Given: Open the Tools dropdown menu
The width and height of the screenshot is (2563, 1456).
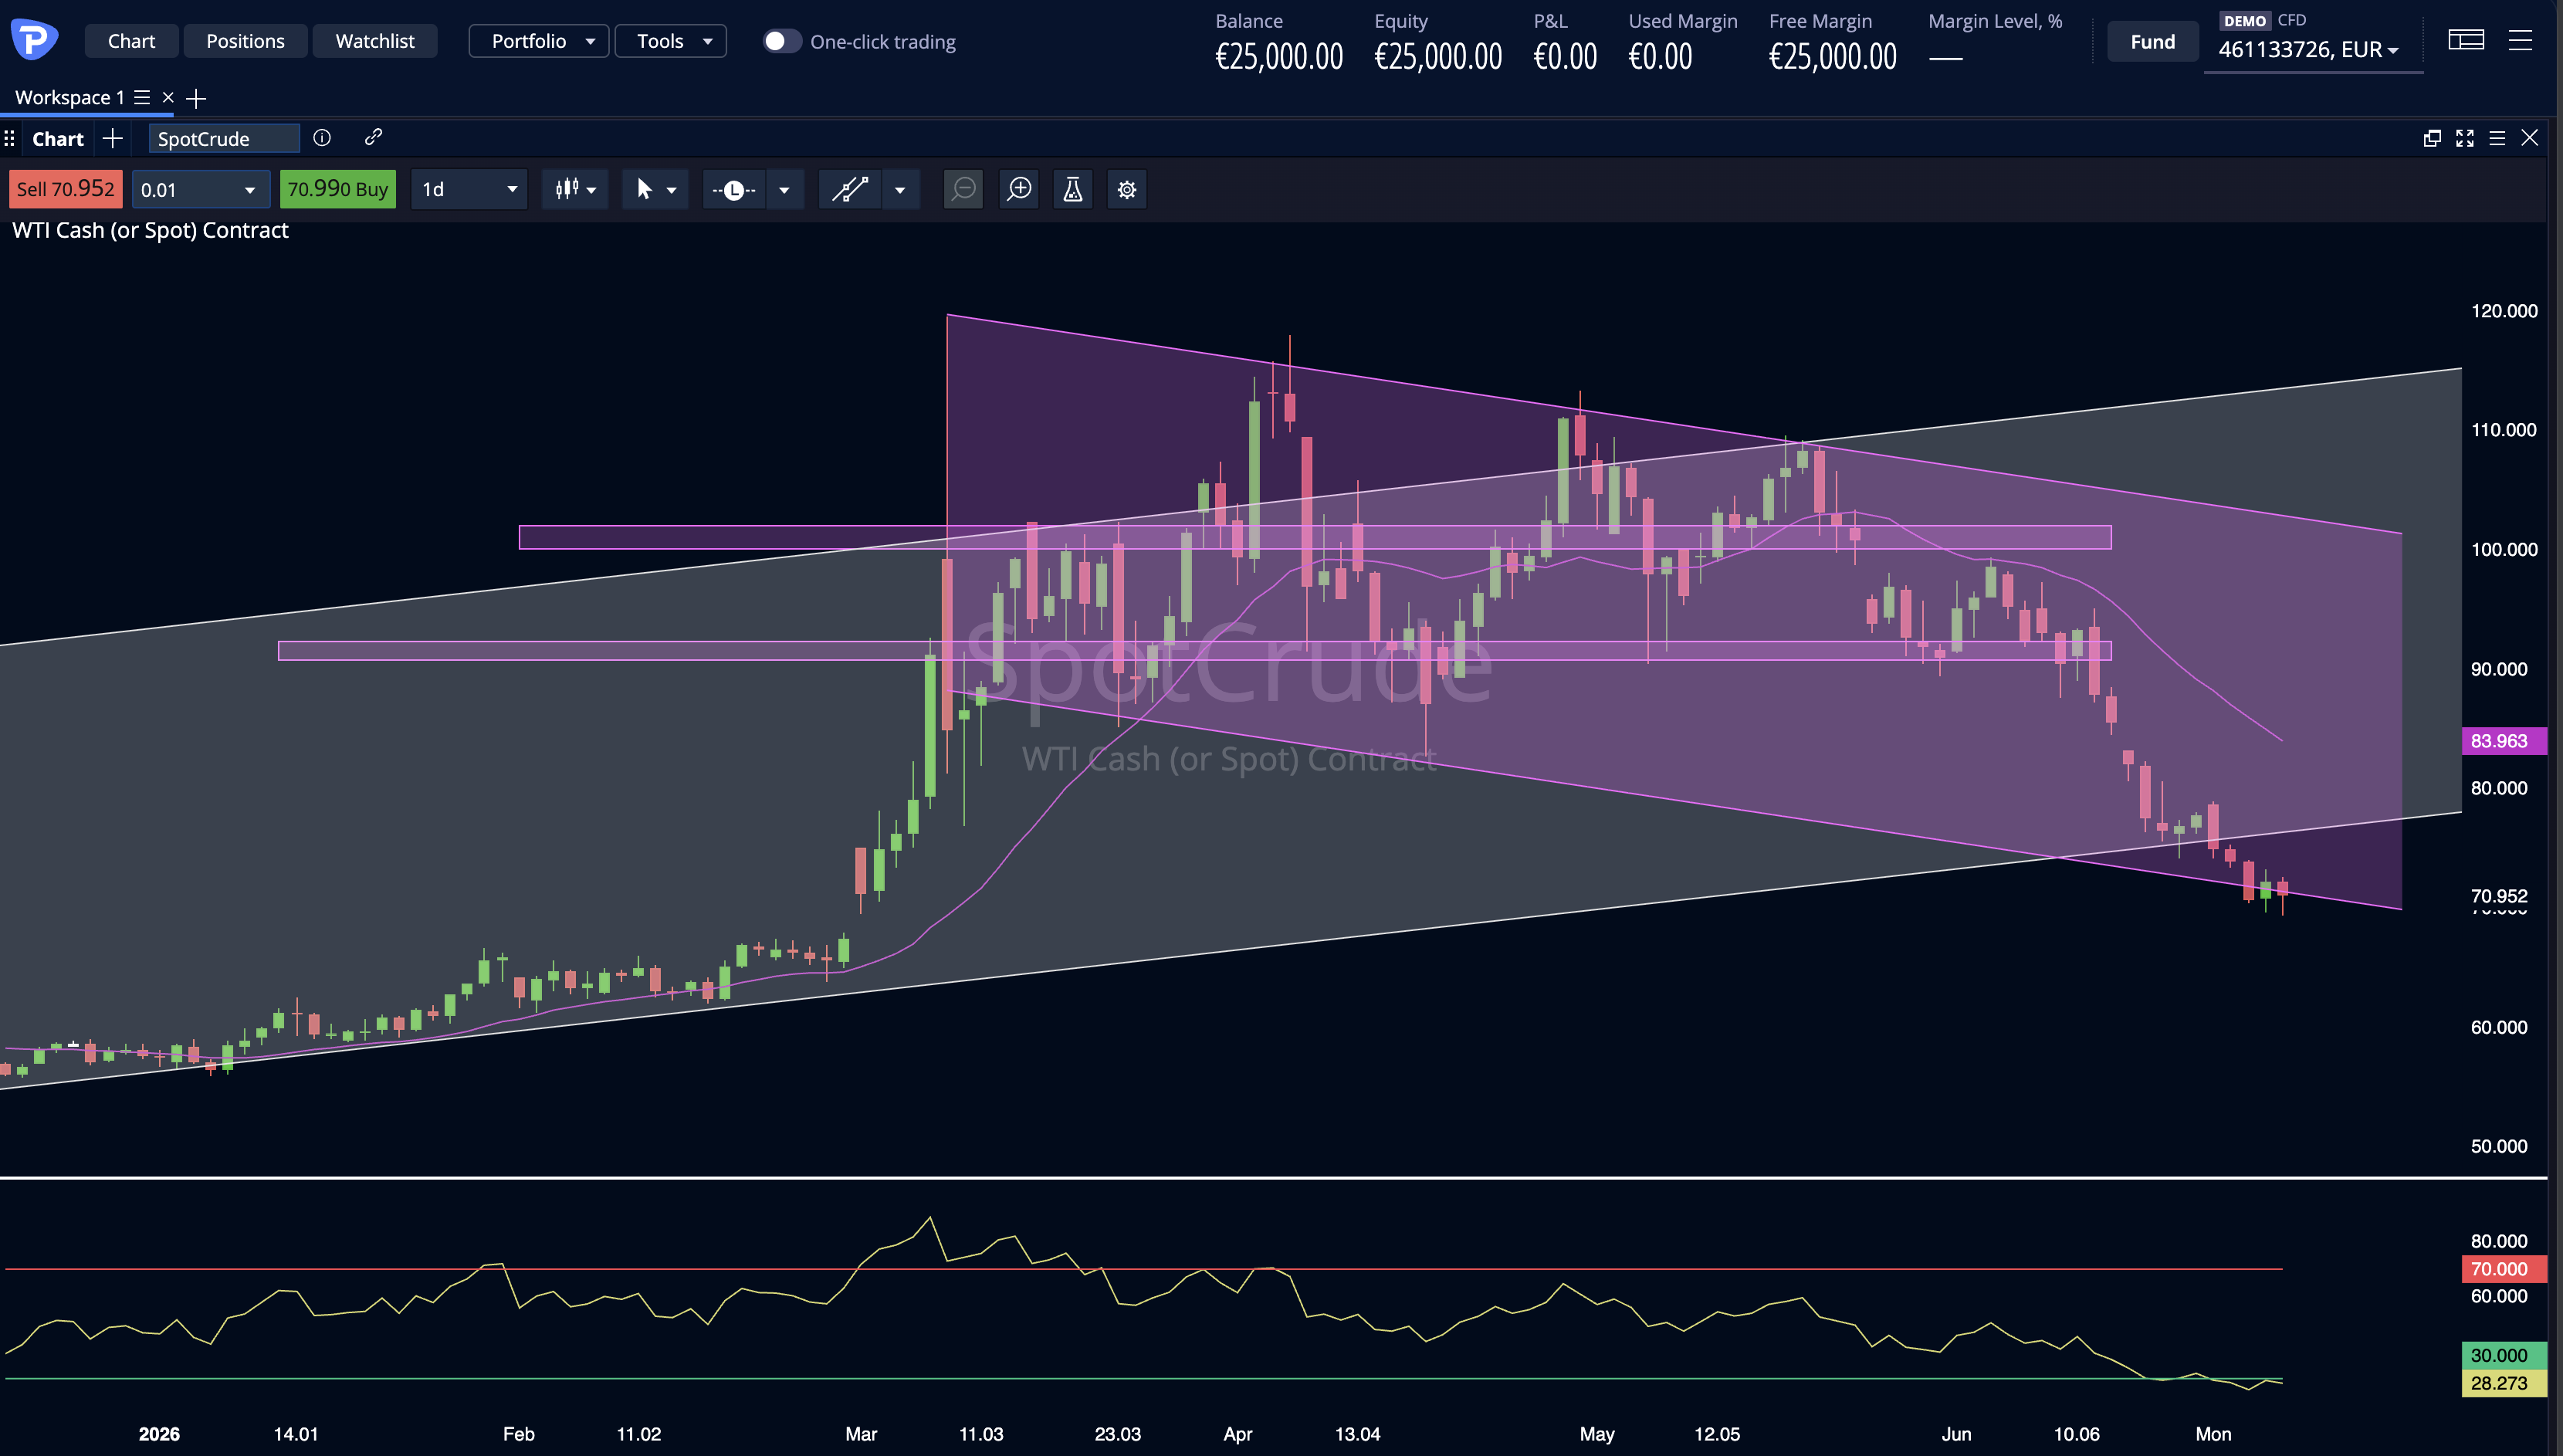Looking at the screenshot, I should tap(671, 41).
